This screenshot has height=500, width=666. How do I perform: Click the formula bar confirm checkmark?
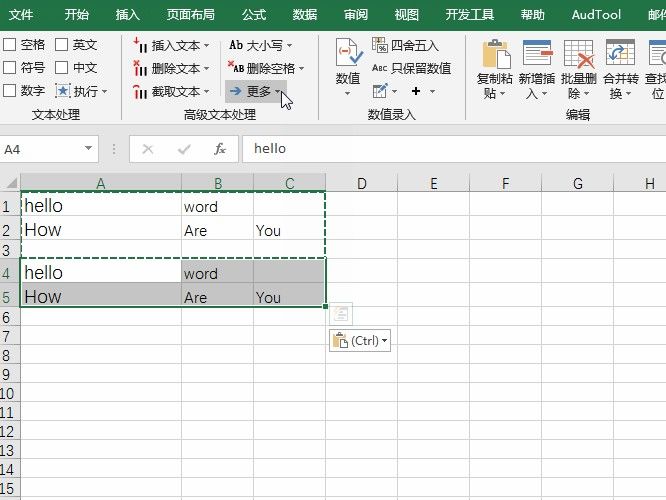pyautogui.click(x=184, y=149)
